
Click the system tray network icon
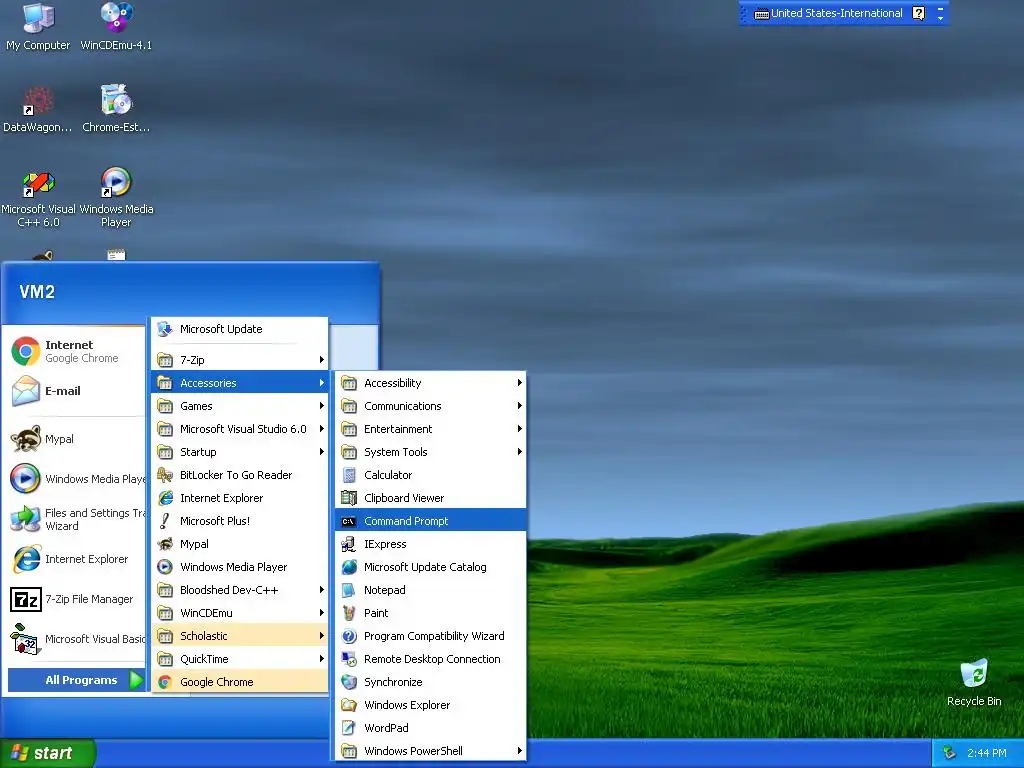(950, 753)
